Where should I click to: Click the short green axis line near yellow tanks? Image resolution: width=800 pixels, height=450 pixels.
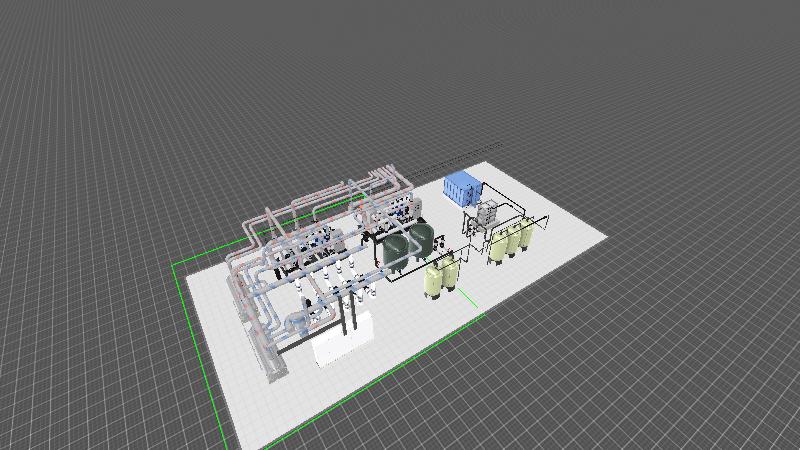pyautogui.click(x=469, y=300)
